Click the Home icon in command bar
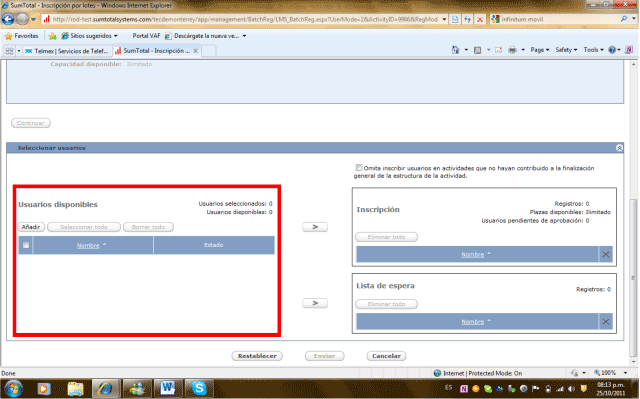Image resolution: width=640 pixels, height=399 pixels. click(455, 50)
